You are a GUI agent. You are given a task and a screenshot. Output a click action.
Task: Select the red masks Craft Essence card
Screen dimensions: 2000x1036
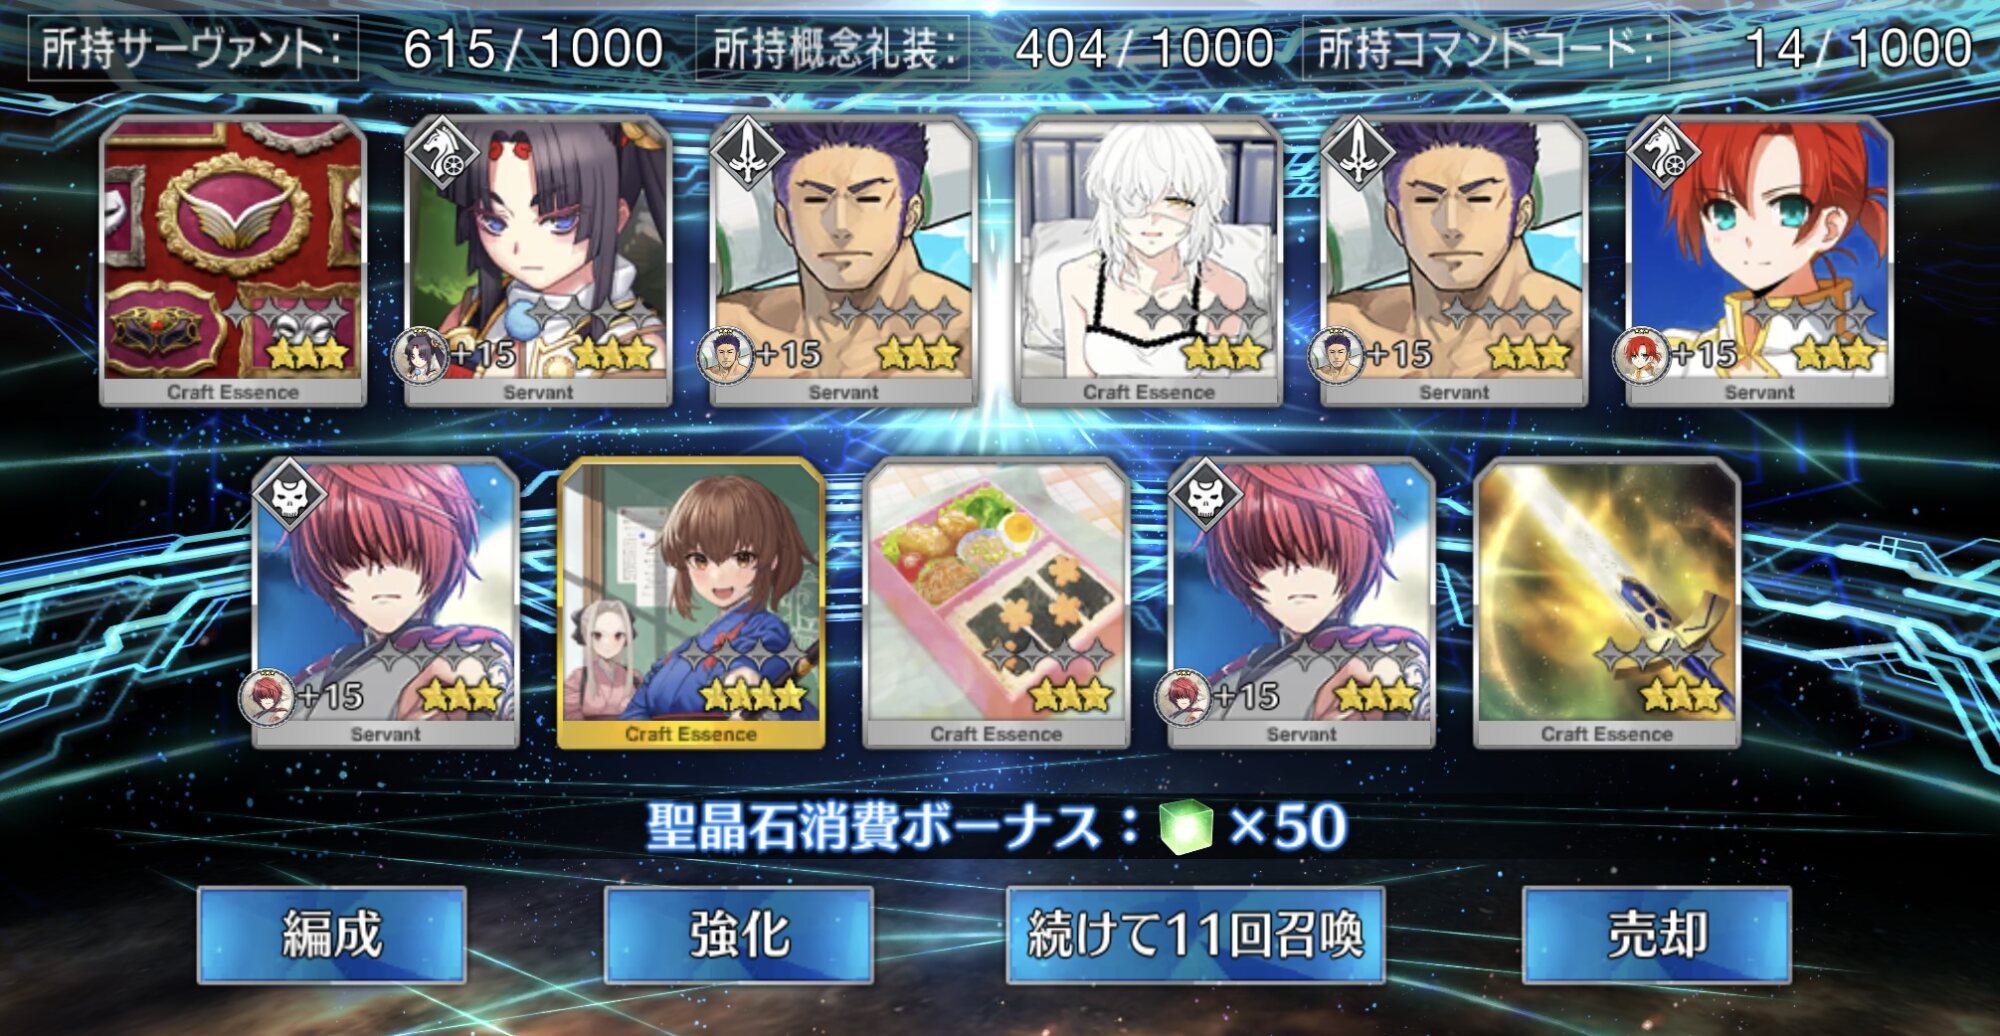(233, 262)
